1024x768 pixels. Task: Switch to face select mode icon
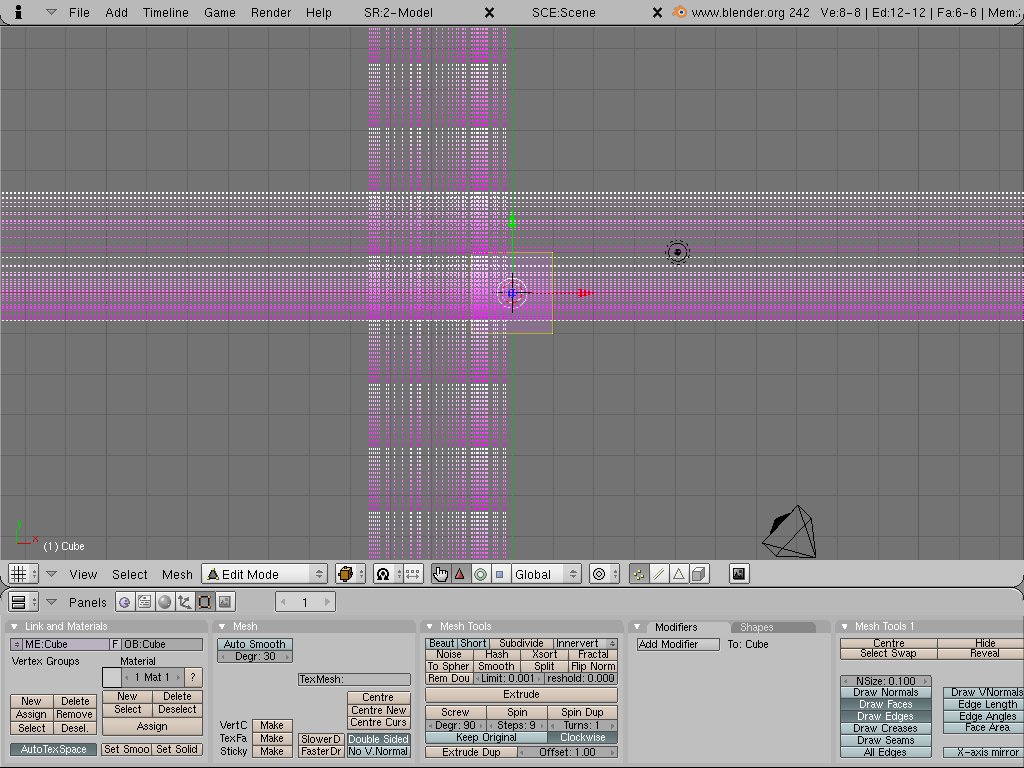(x=679, y=574)
